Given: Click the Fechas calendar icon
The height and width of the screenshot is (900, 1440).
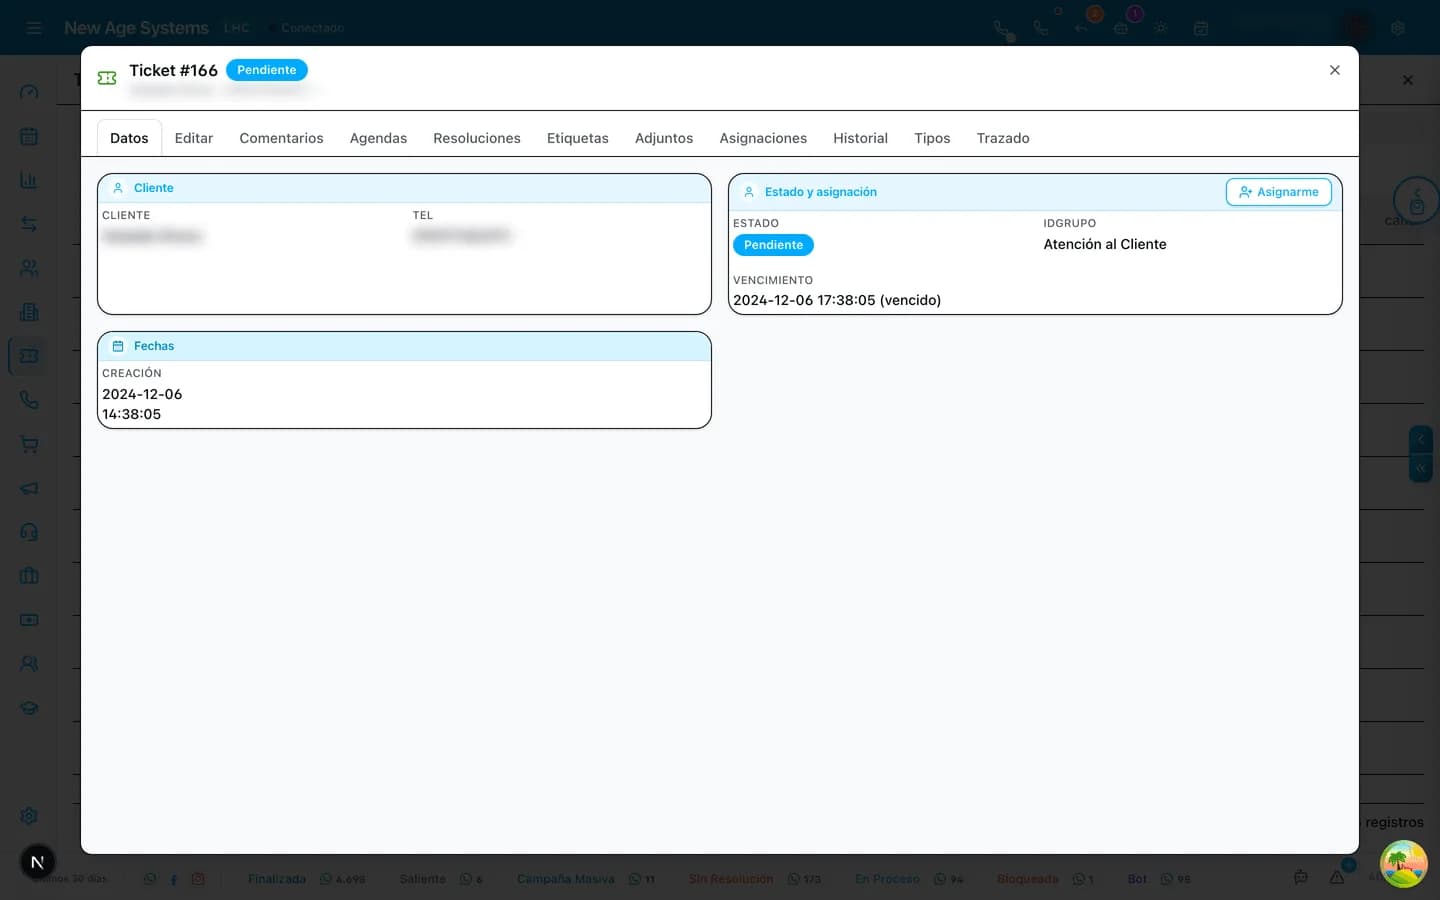Looking at the screenshot, I should point(118,346).
